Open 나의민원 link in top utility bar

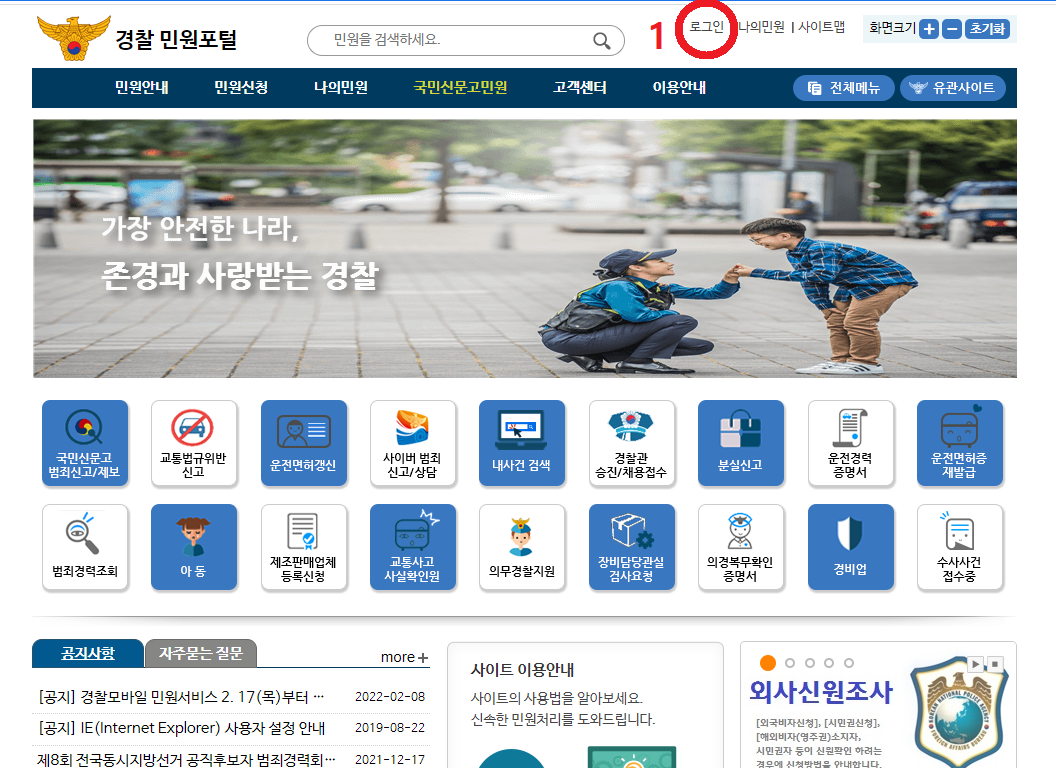pos(762,27)
